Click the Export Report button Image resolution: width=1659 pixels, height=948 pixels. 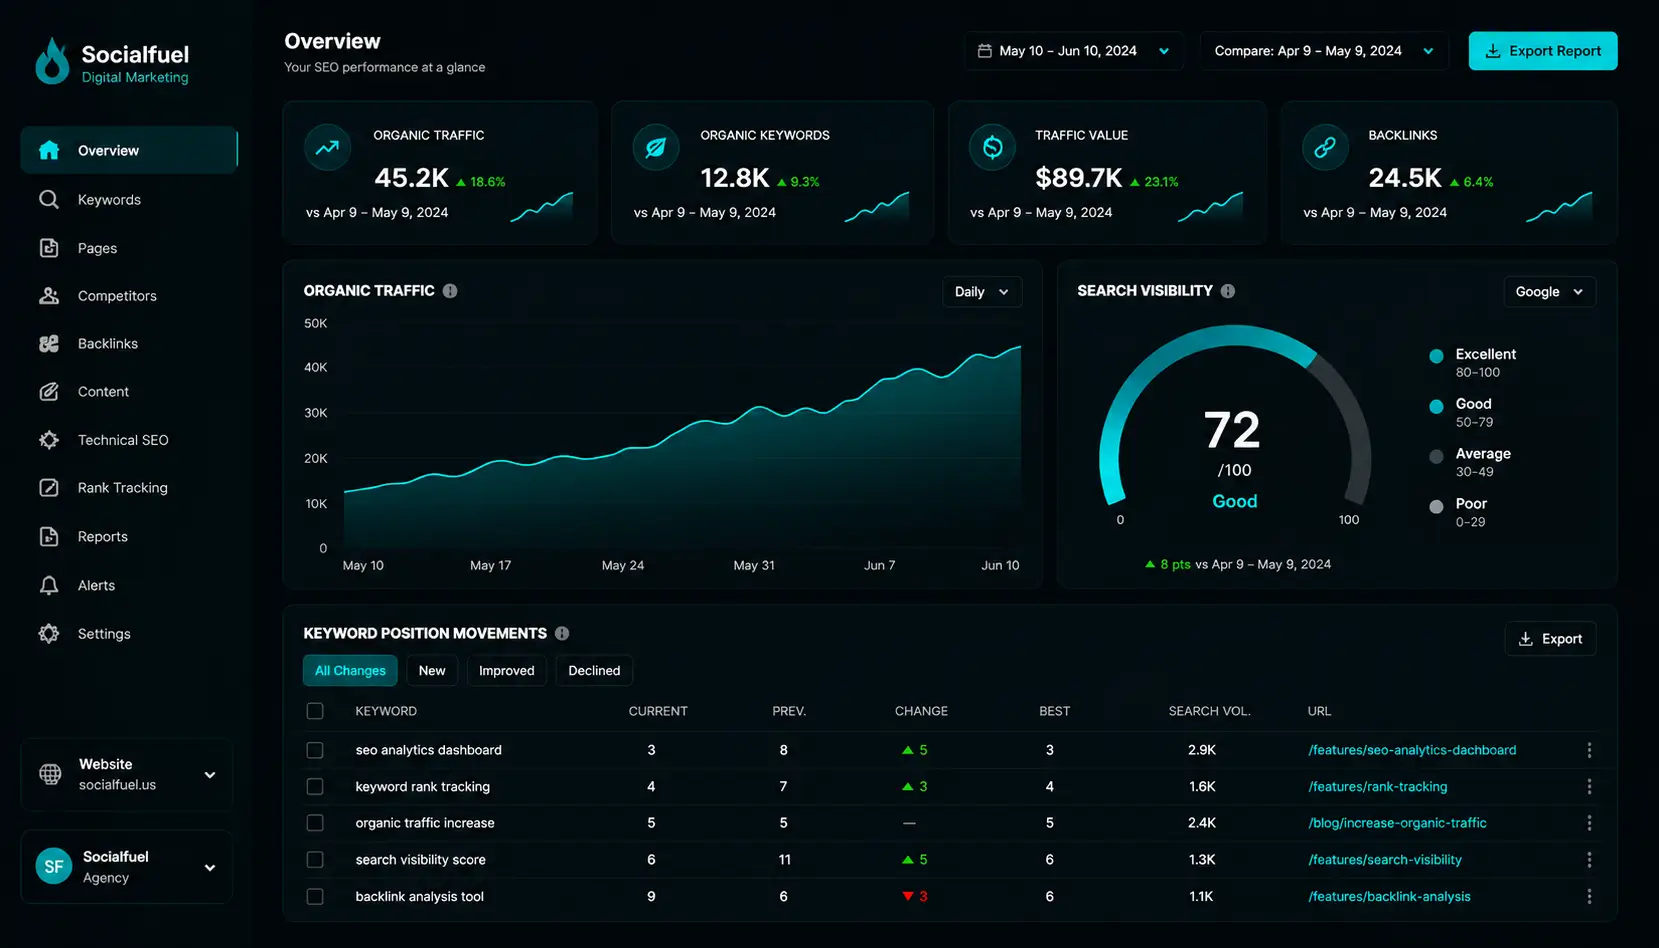click(1542, 51)
